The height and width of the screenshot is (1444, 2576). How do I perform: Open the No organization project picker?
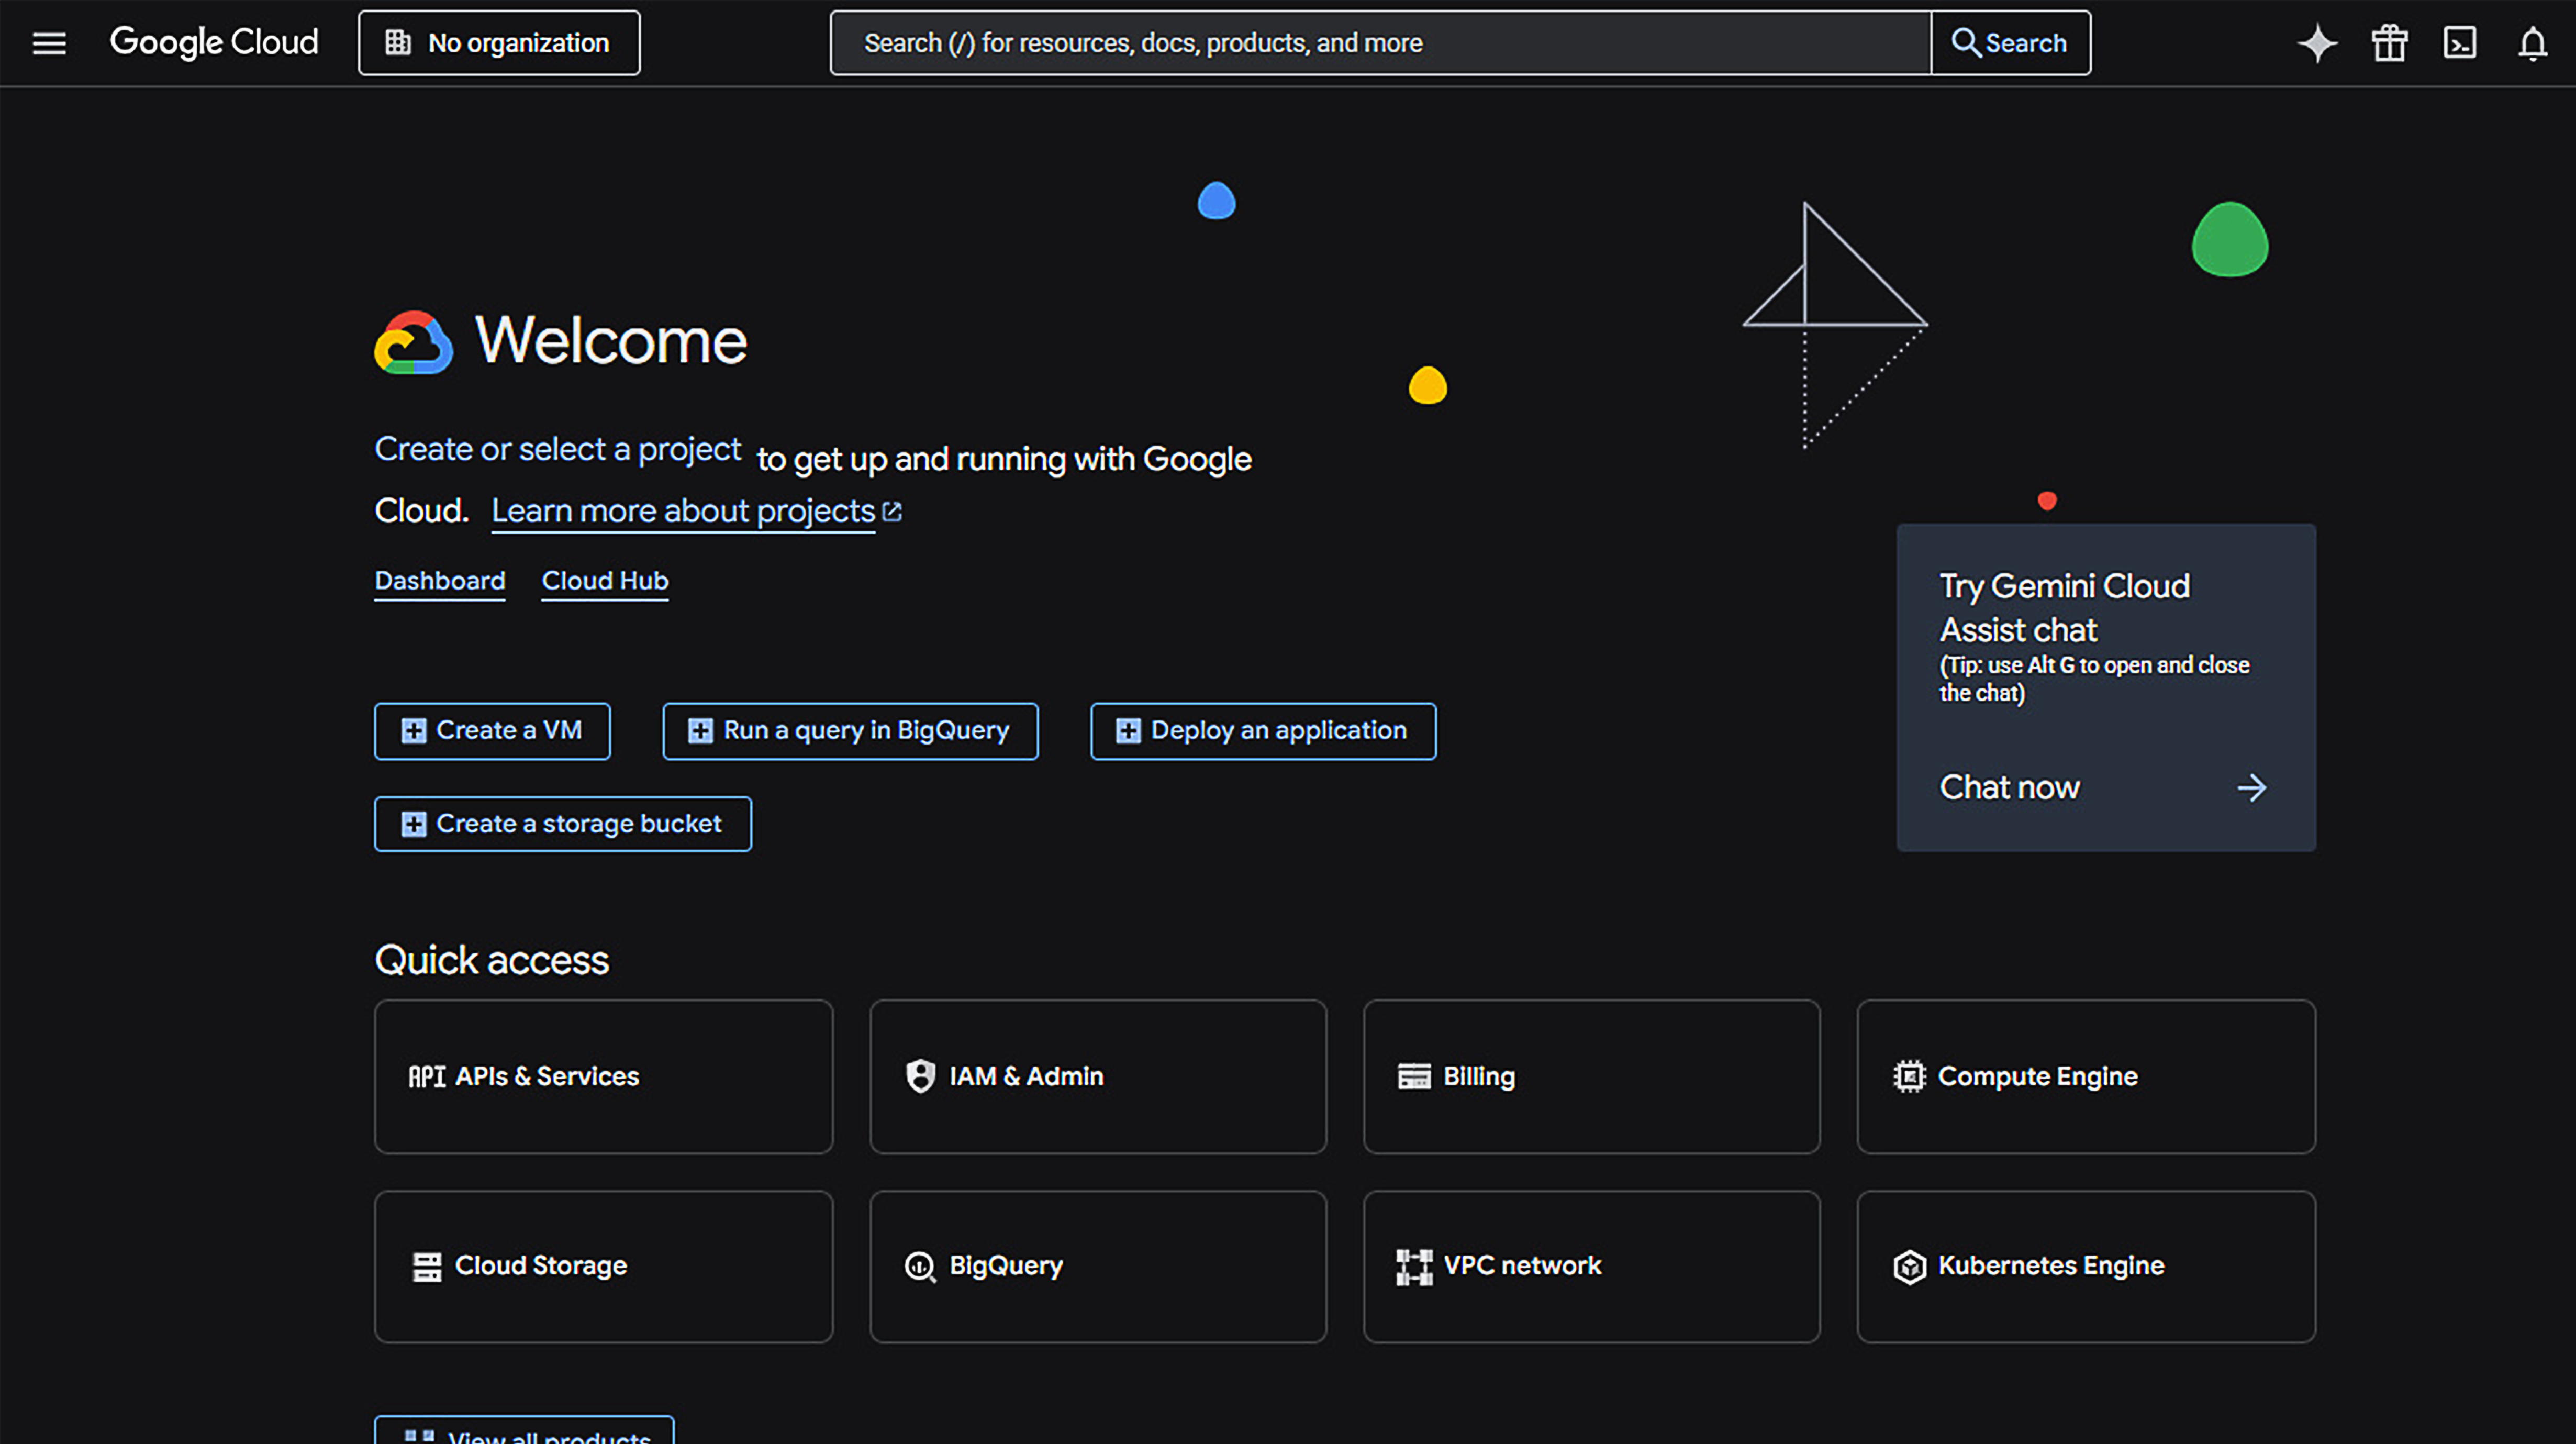coord(499,43)
